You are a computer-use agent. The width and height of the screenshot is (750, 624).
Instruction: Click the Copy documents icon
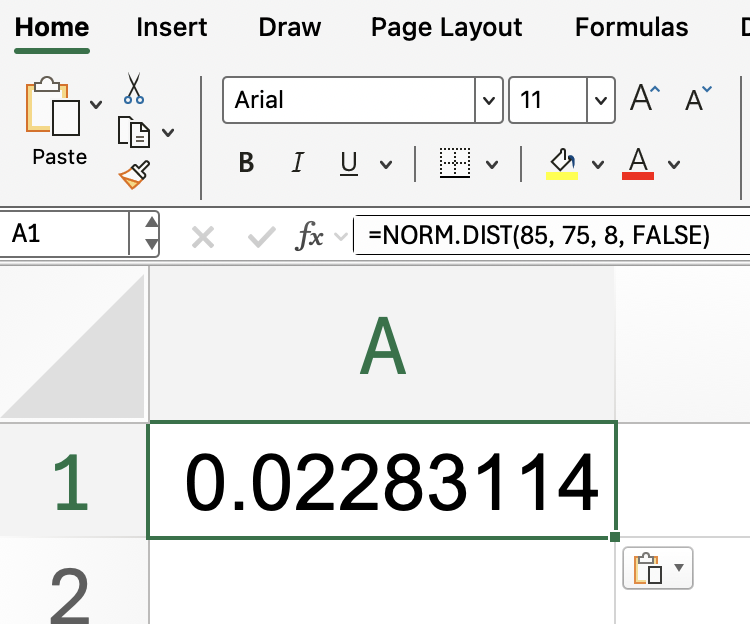(134, 132)
